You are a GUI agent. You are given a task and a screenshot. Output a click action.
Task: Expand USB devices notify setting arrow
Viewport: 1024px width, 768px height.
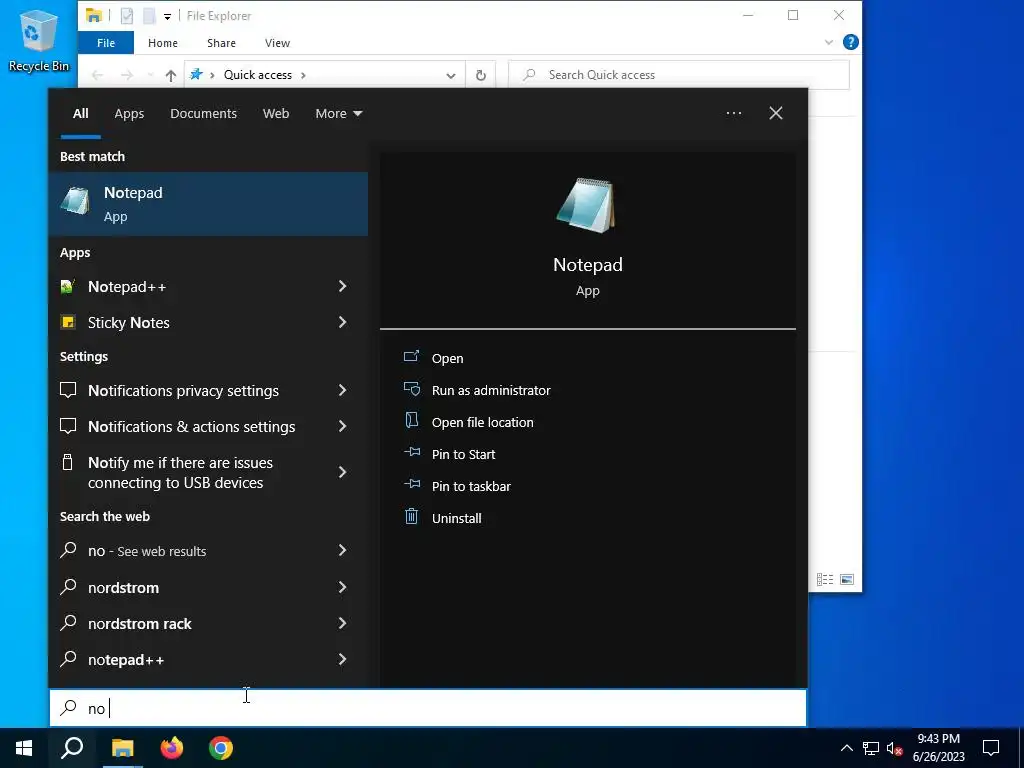point(342,472)
